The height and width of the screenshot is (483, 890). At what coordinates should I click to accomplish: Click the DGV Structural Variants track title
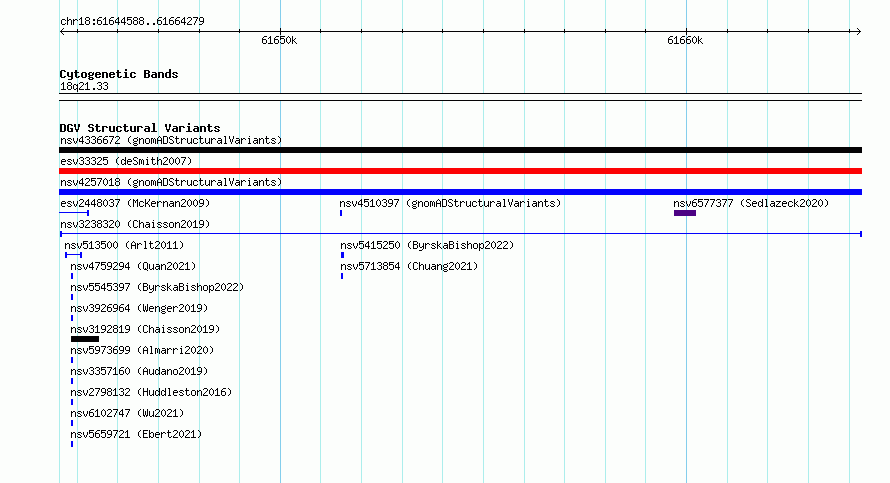click(140, 128)
